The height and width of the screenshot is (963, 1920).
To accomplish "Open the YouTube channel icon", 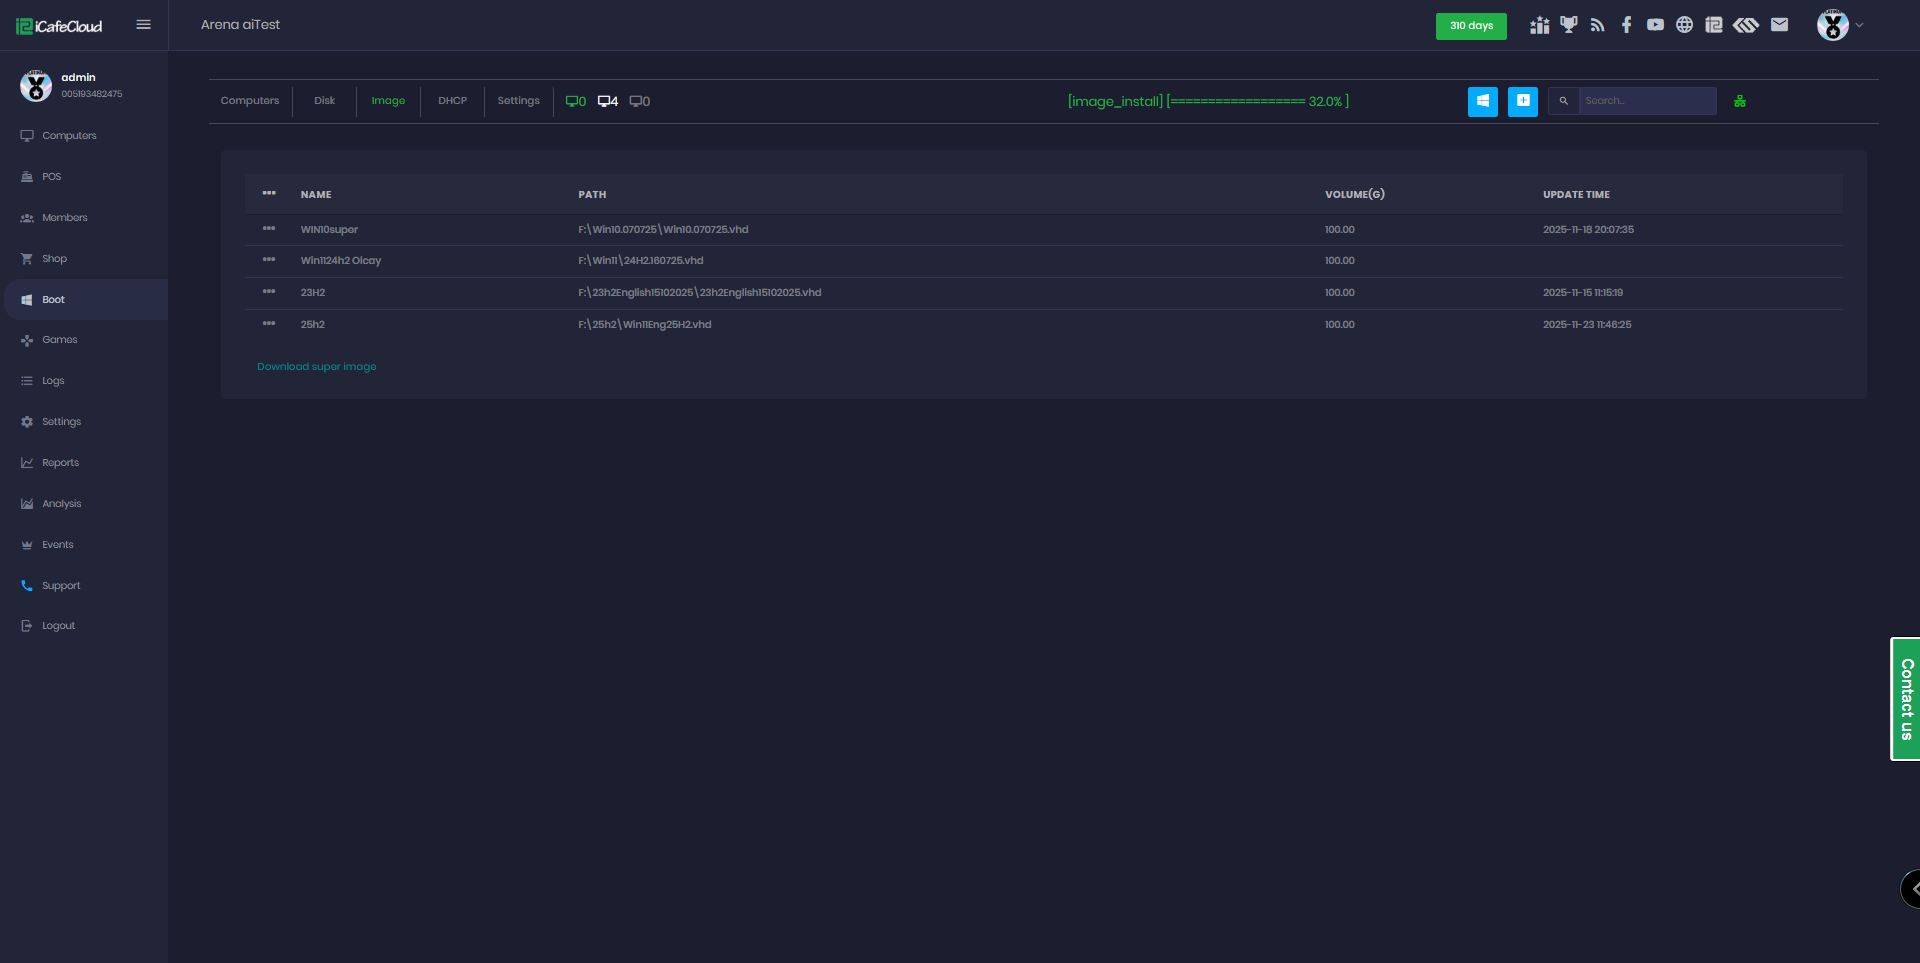I will (1655, 25).
